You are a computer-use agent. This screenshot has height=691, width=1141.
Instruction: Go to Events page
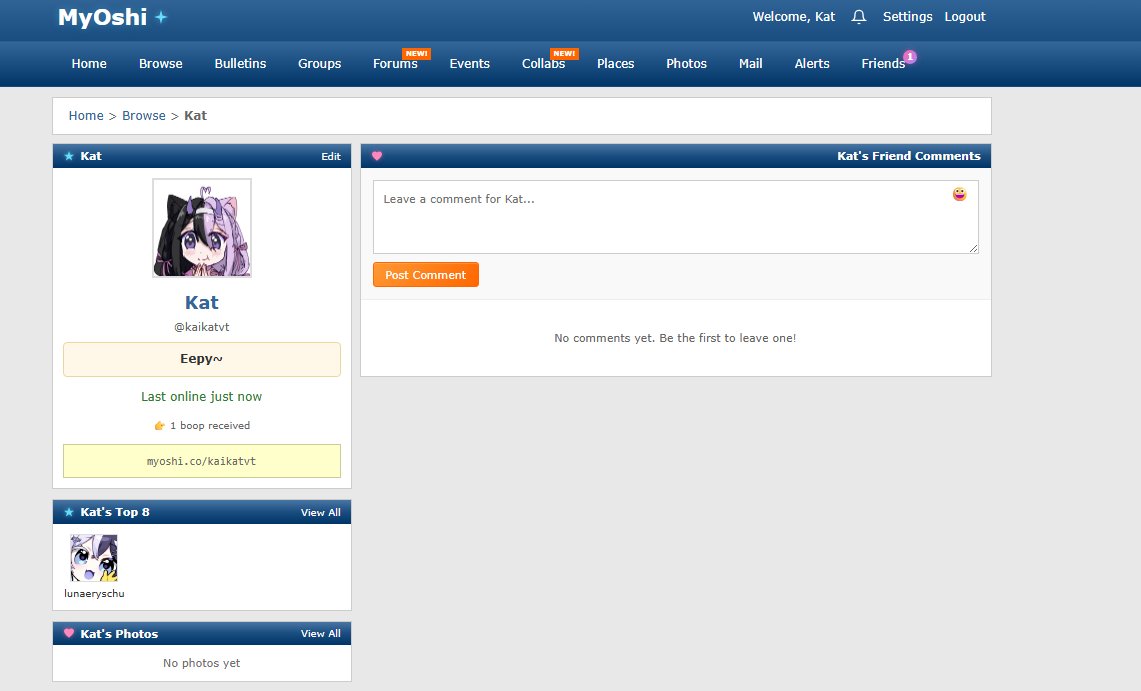(469, 63)
